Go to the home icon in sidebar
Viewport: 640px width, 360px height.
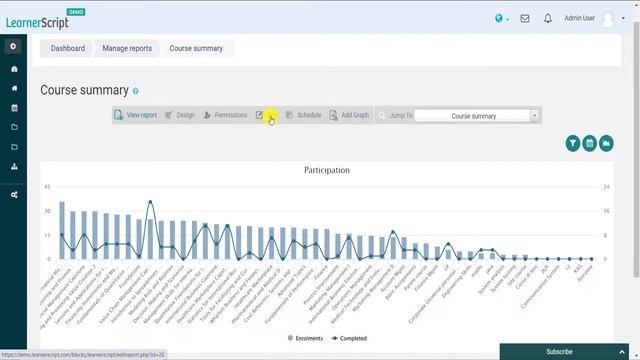(x=14, y=88)
